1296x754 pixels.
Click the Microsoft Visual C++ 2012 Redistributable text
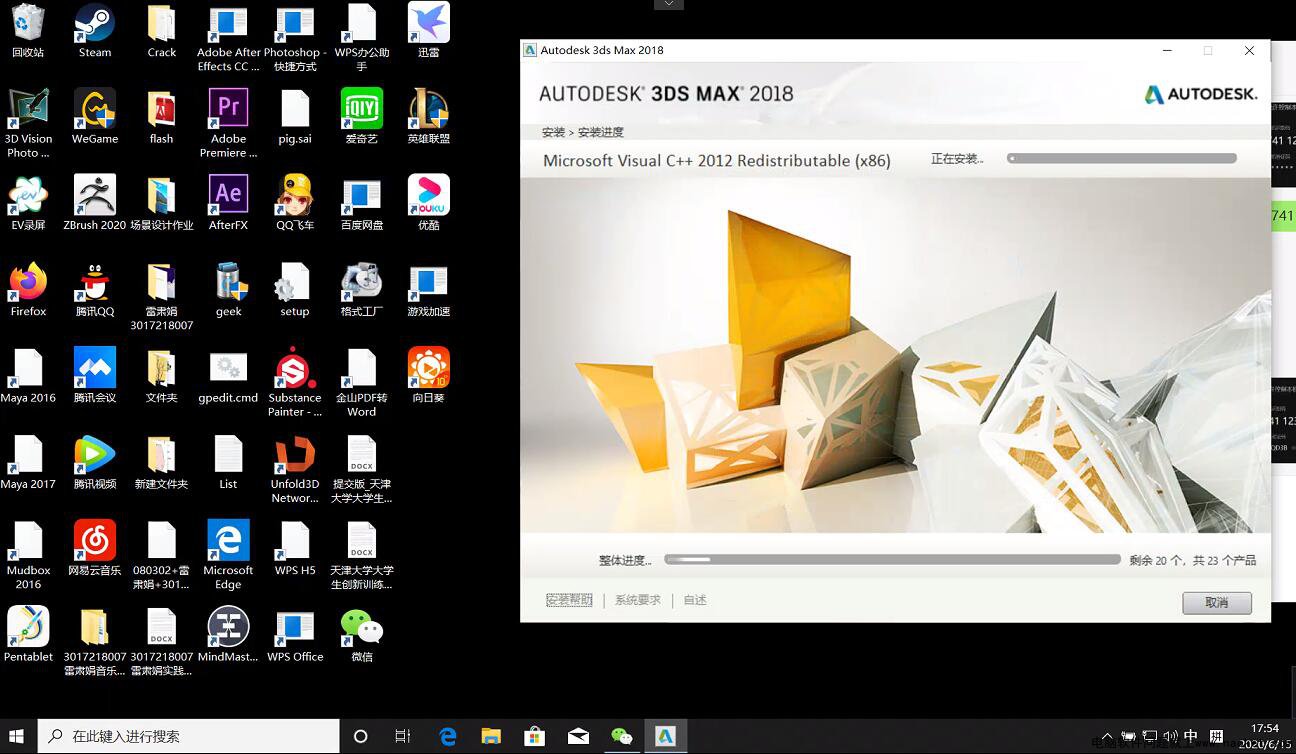click(717, 160)
